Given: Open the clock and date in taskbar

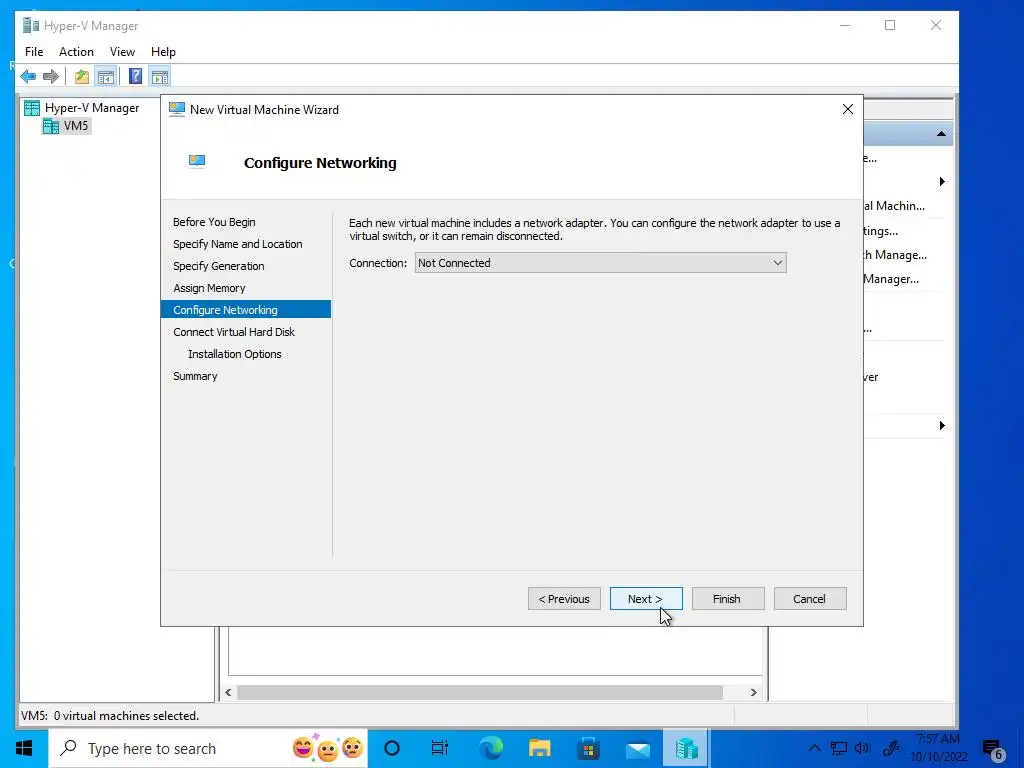Looking at the screenshot, I should click(x=938, y=748).
